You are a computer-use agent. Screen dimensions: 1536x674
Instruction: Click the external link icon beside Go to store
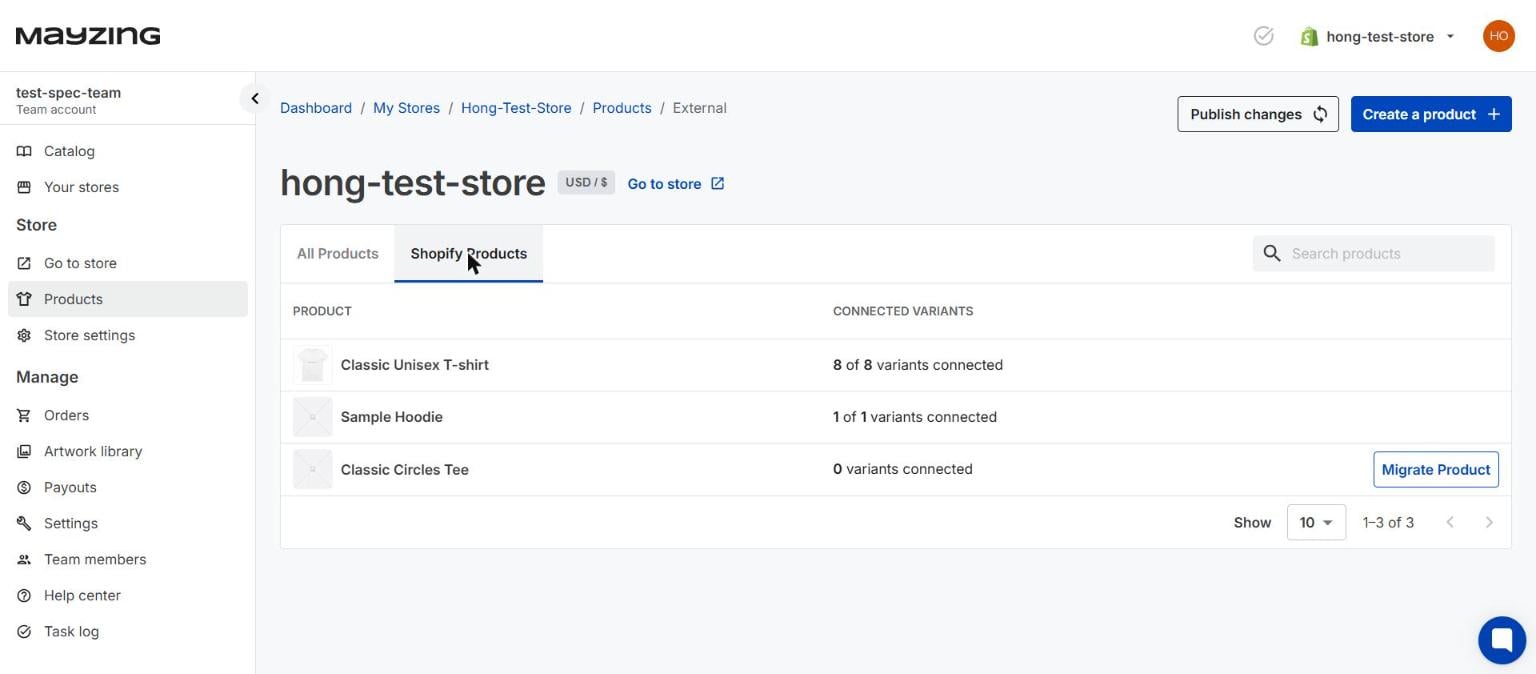717,183
